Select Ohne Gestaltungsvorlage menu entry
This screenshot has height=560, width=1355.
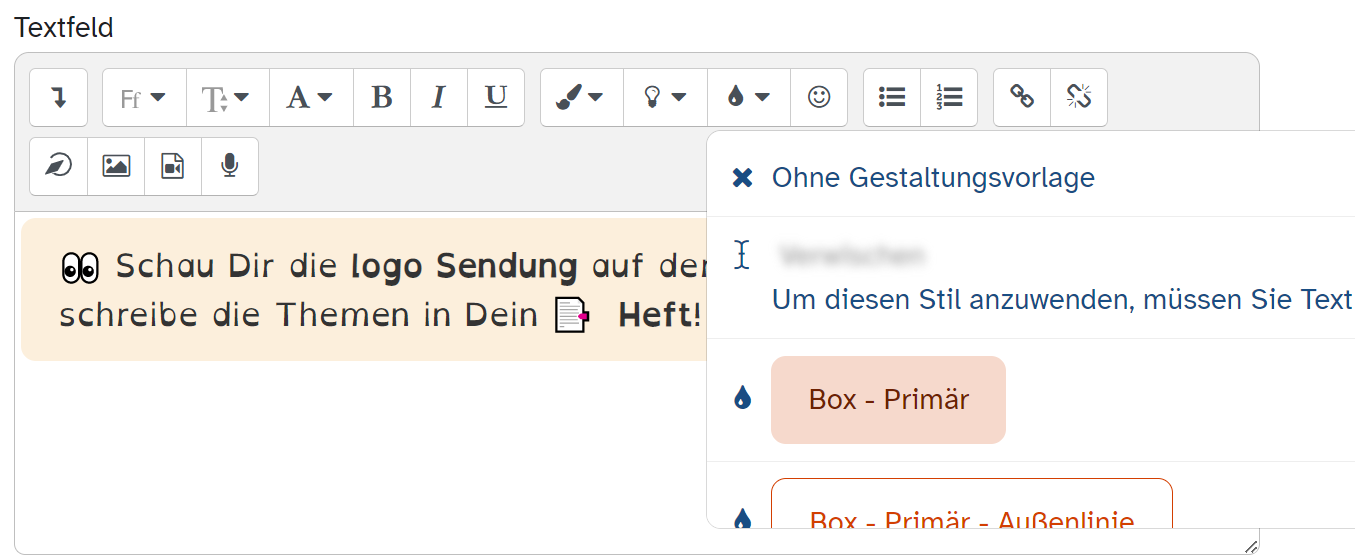[932, 178]
